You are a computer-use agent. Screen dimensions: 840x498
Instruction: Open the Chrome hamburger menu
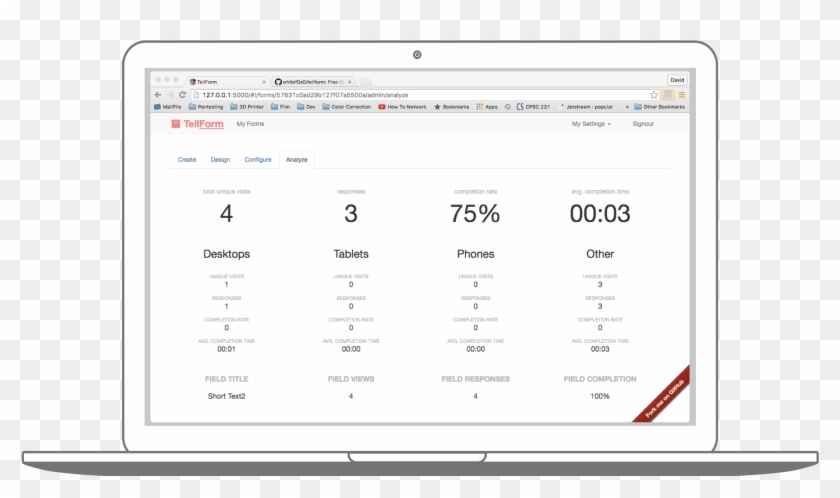[x=682, y=94]
